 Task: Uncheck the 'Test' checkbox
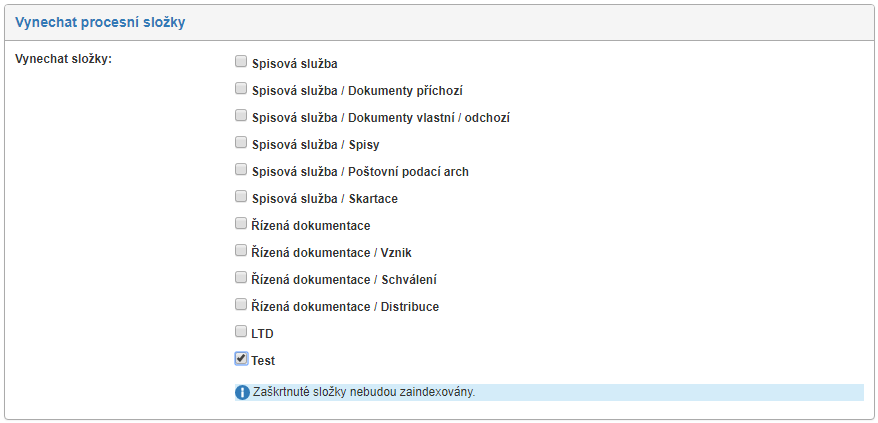tap(241, 359)
